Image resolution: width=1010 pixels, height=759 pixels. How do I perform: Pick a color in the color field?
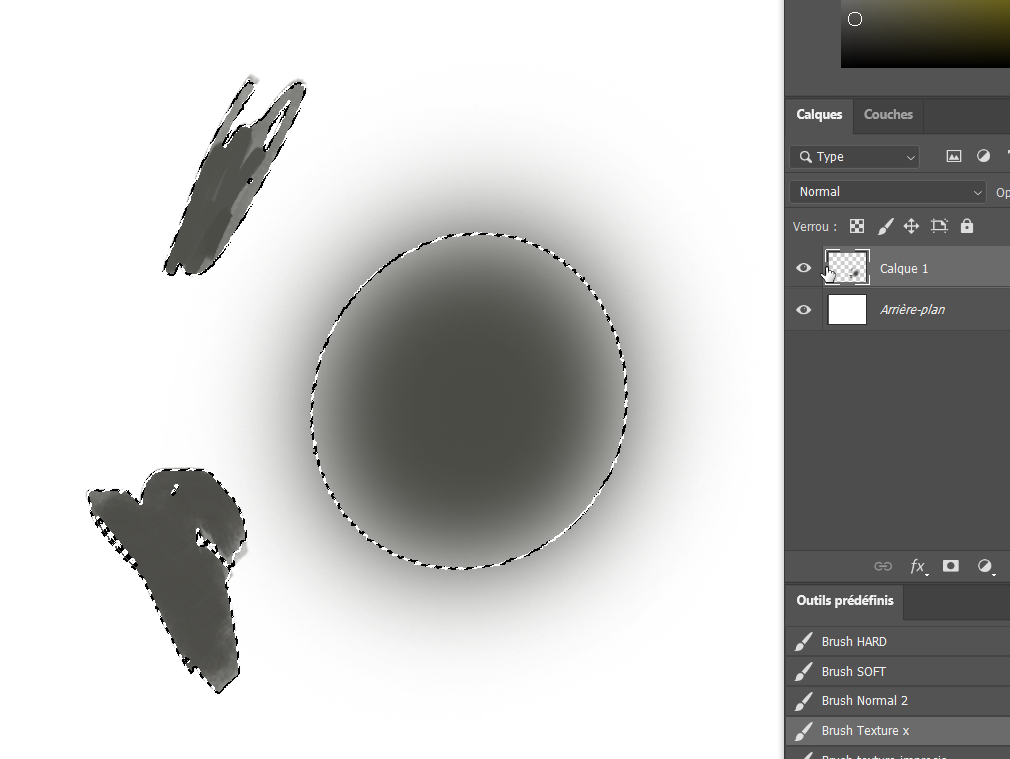925,35
